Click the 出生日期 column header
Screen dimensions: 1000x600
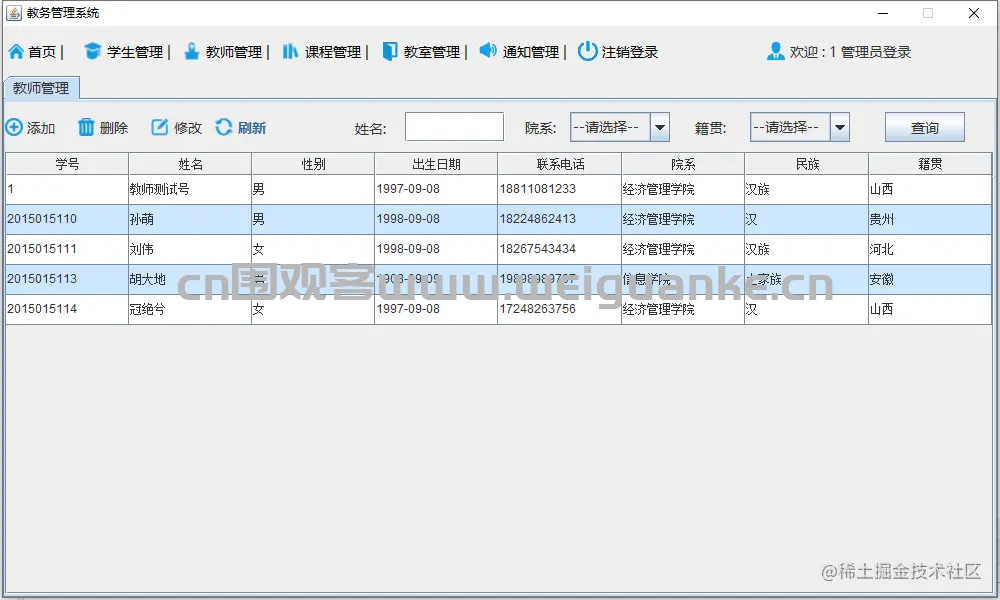click(436, 164)
